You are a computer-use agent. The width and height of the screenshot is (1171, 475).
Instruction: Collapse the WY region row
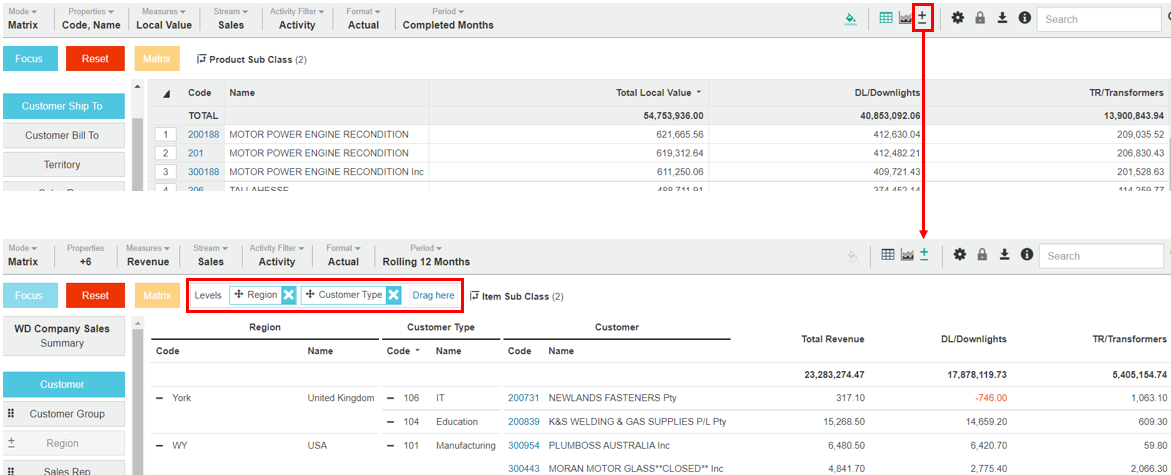[159, 446]
